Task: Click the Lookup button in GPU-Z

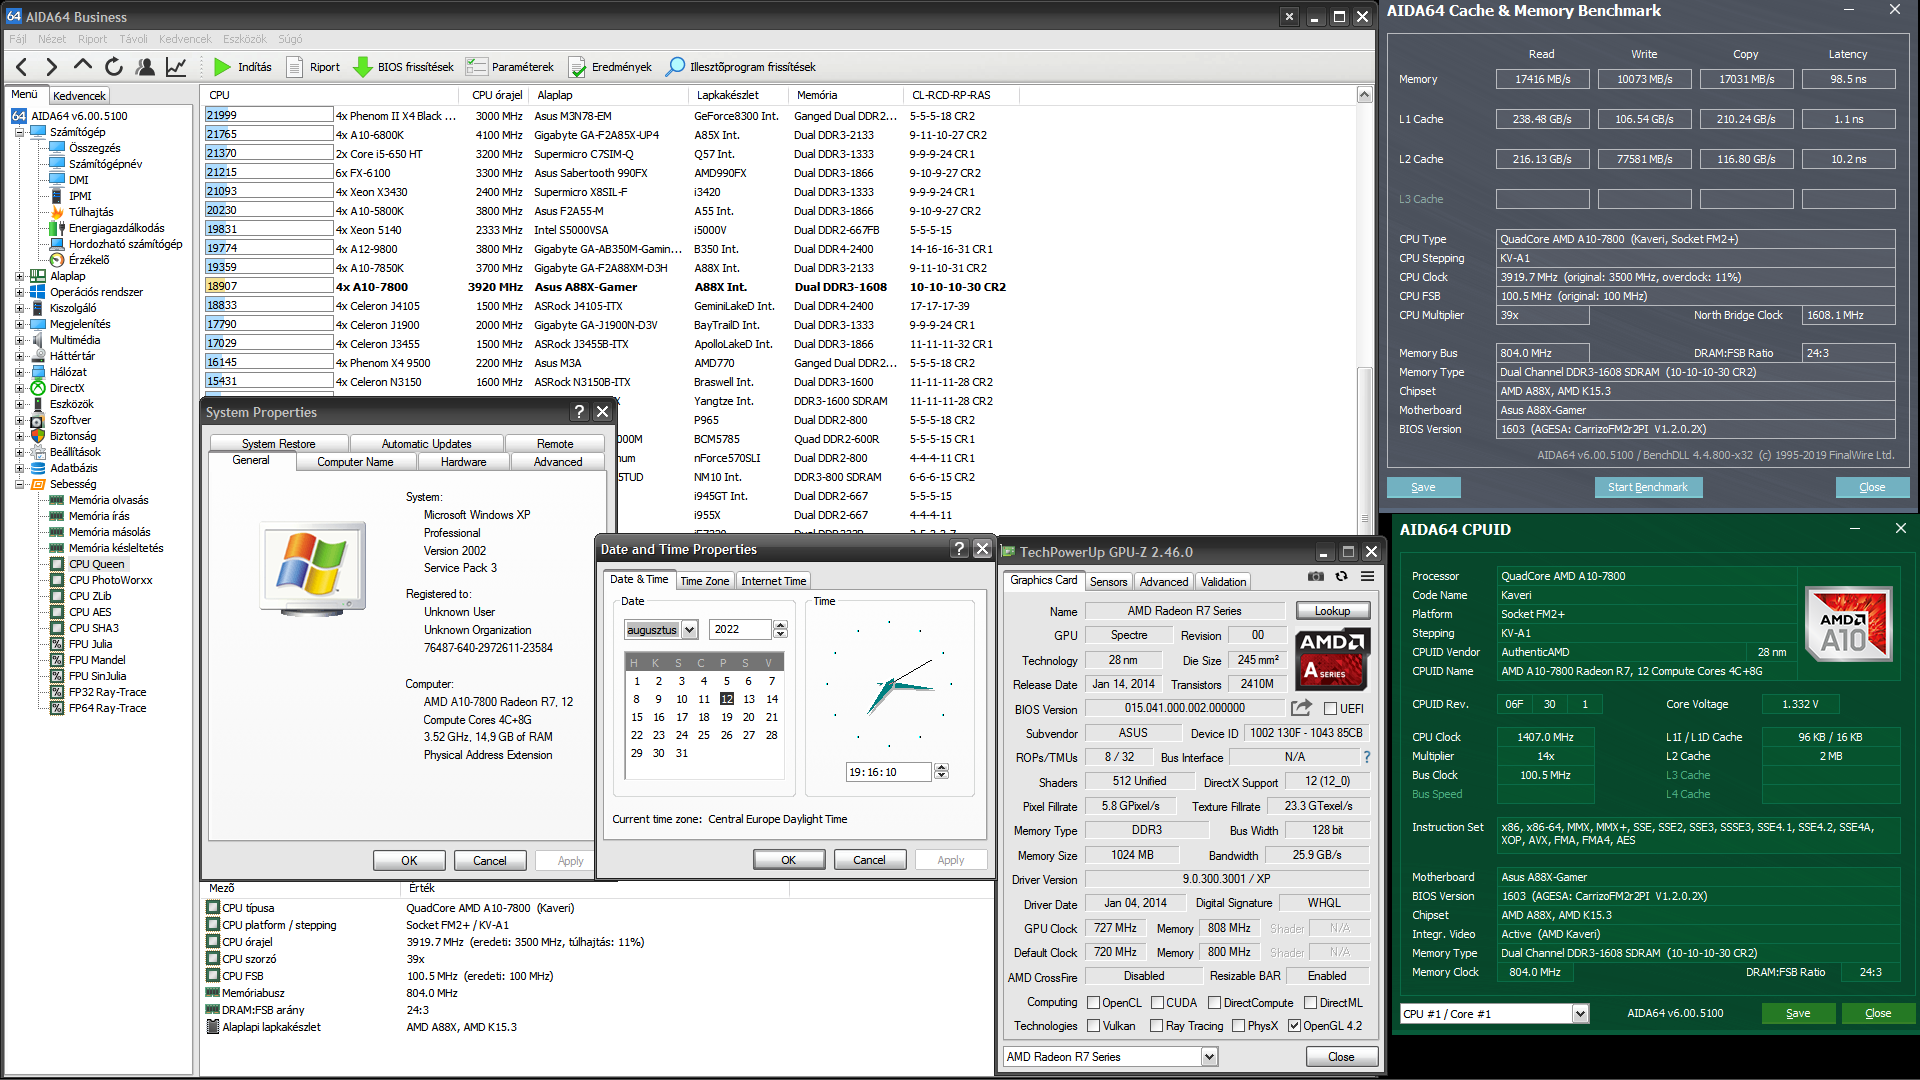Action: [x=1332, y=611]
